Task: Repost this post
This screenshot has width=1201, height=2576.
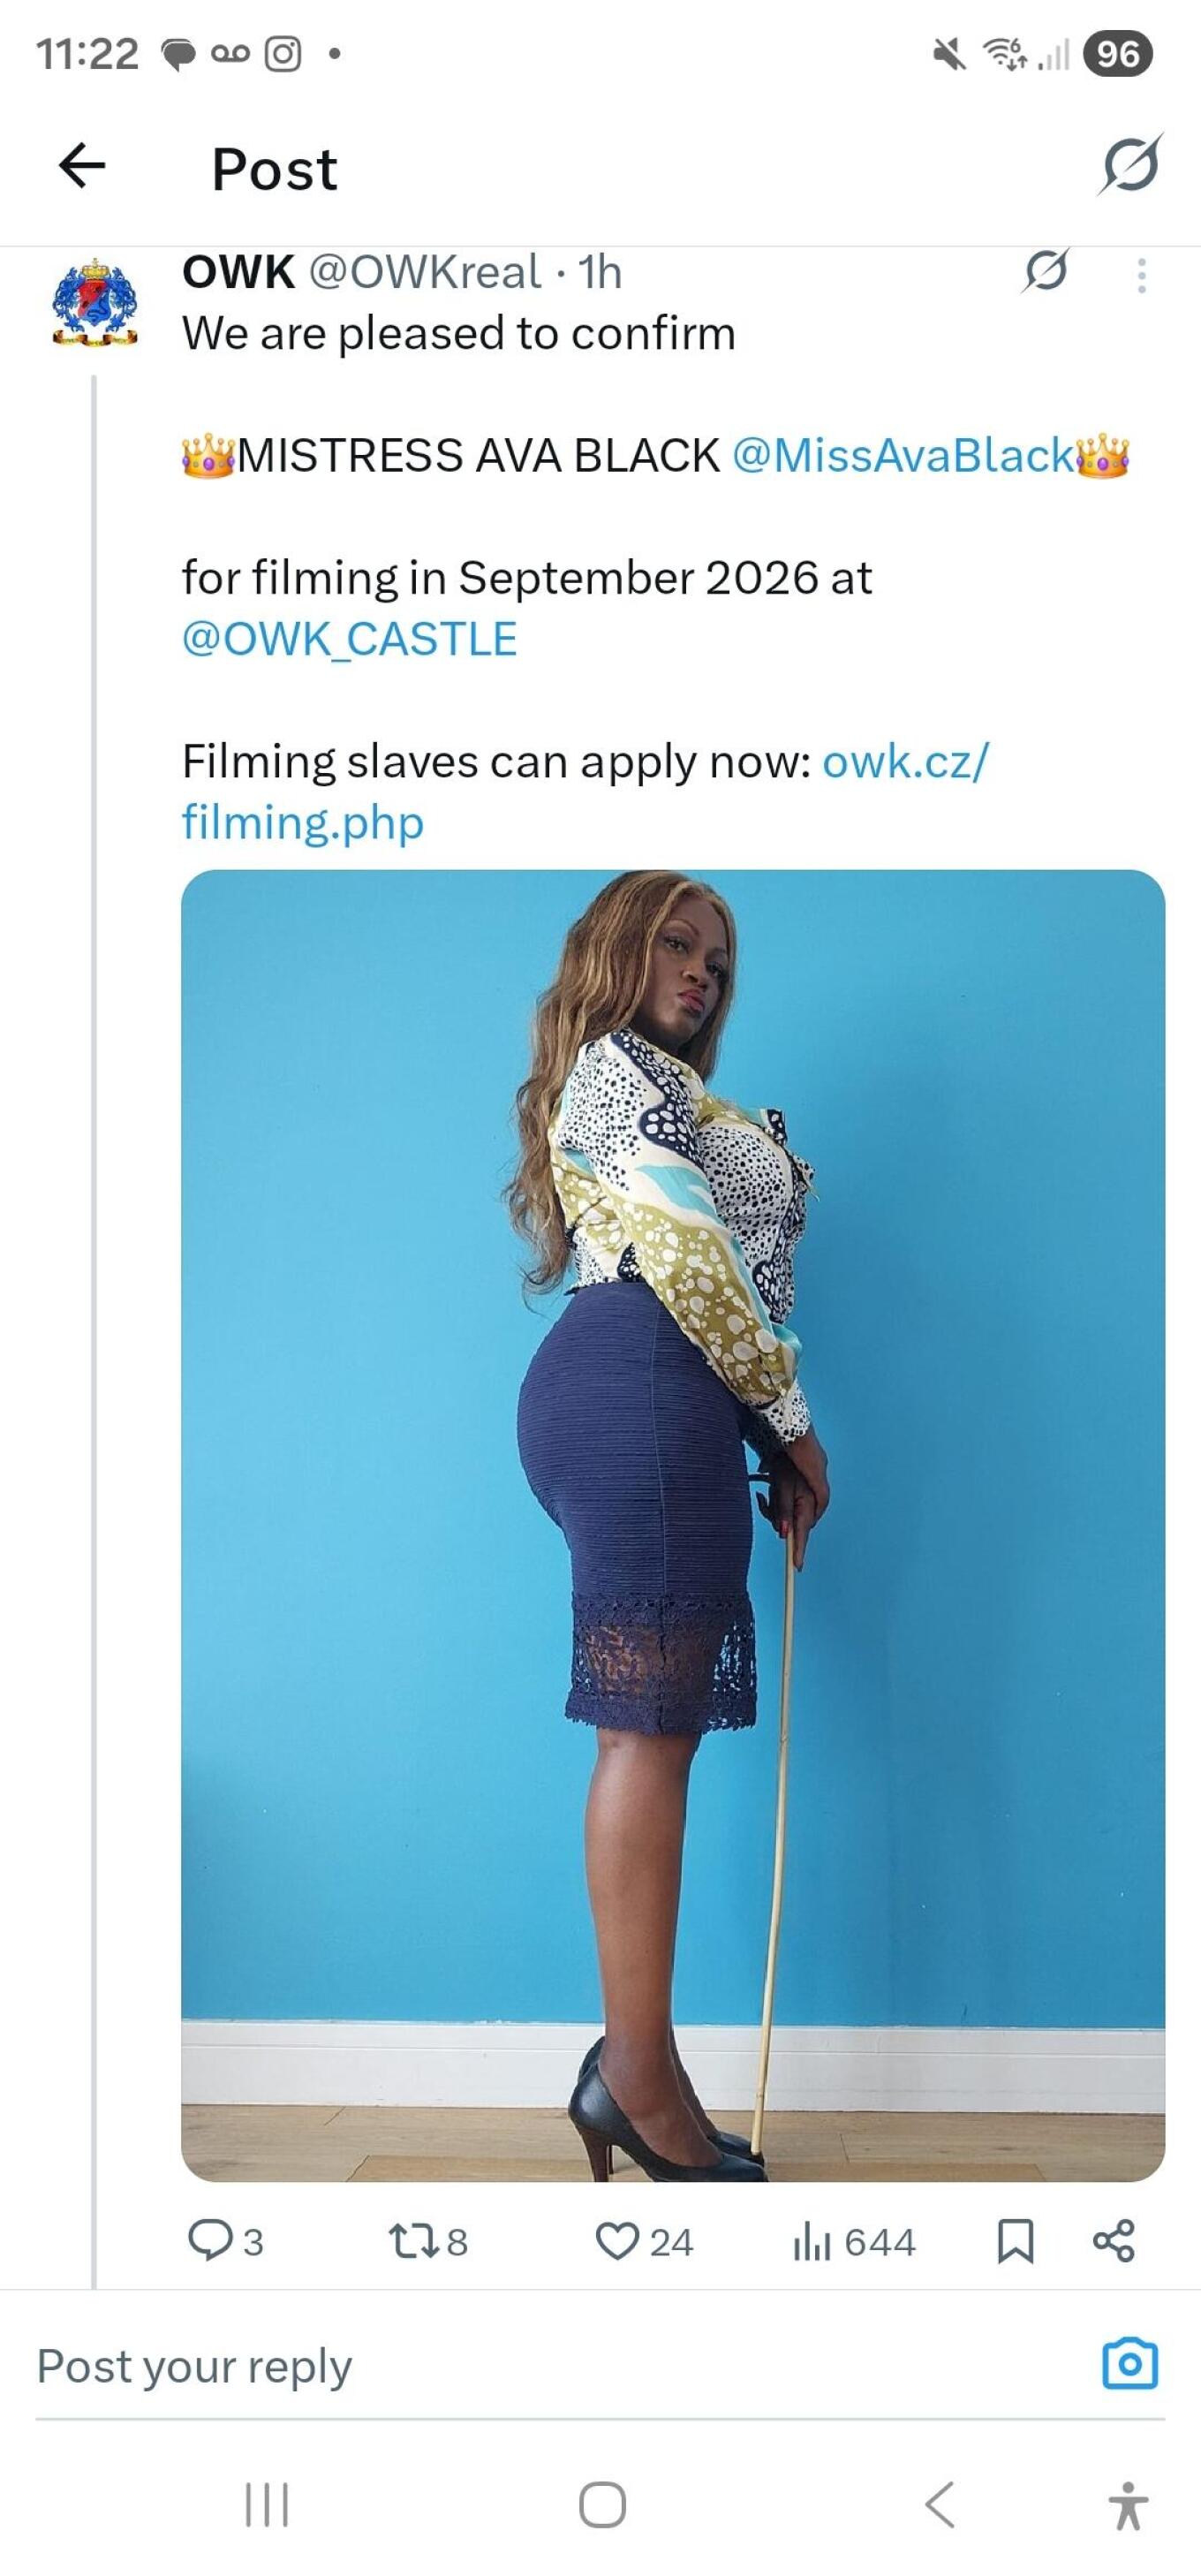Action: click(x=413, y=2241)
